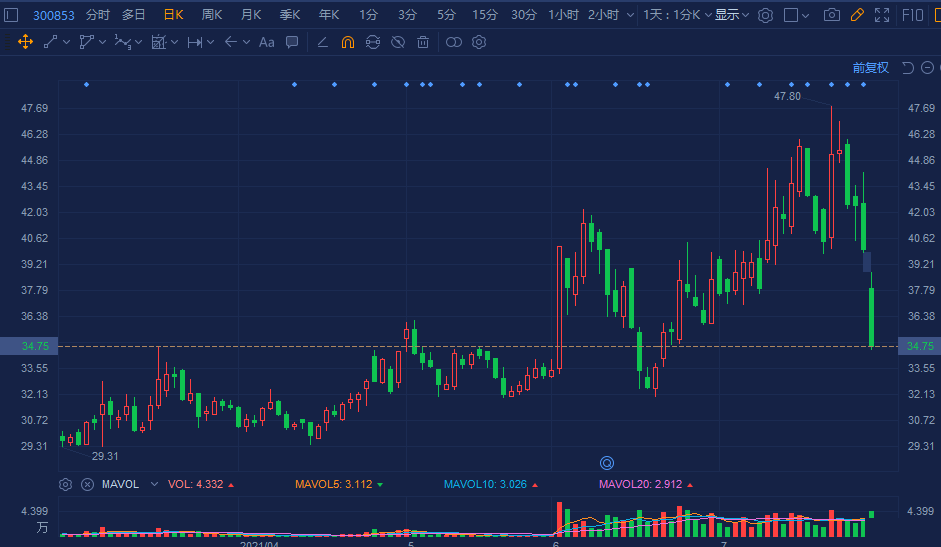
Task: Click the 47.80 high price label
Action: click(x=787, y=96)
